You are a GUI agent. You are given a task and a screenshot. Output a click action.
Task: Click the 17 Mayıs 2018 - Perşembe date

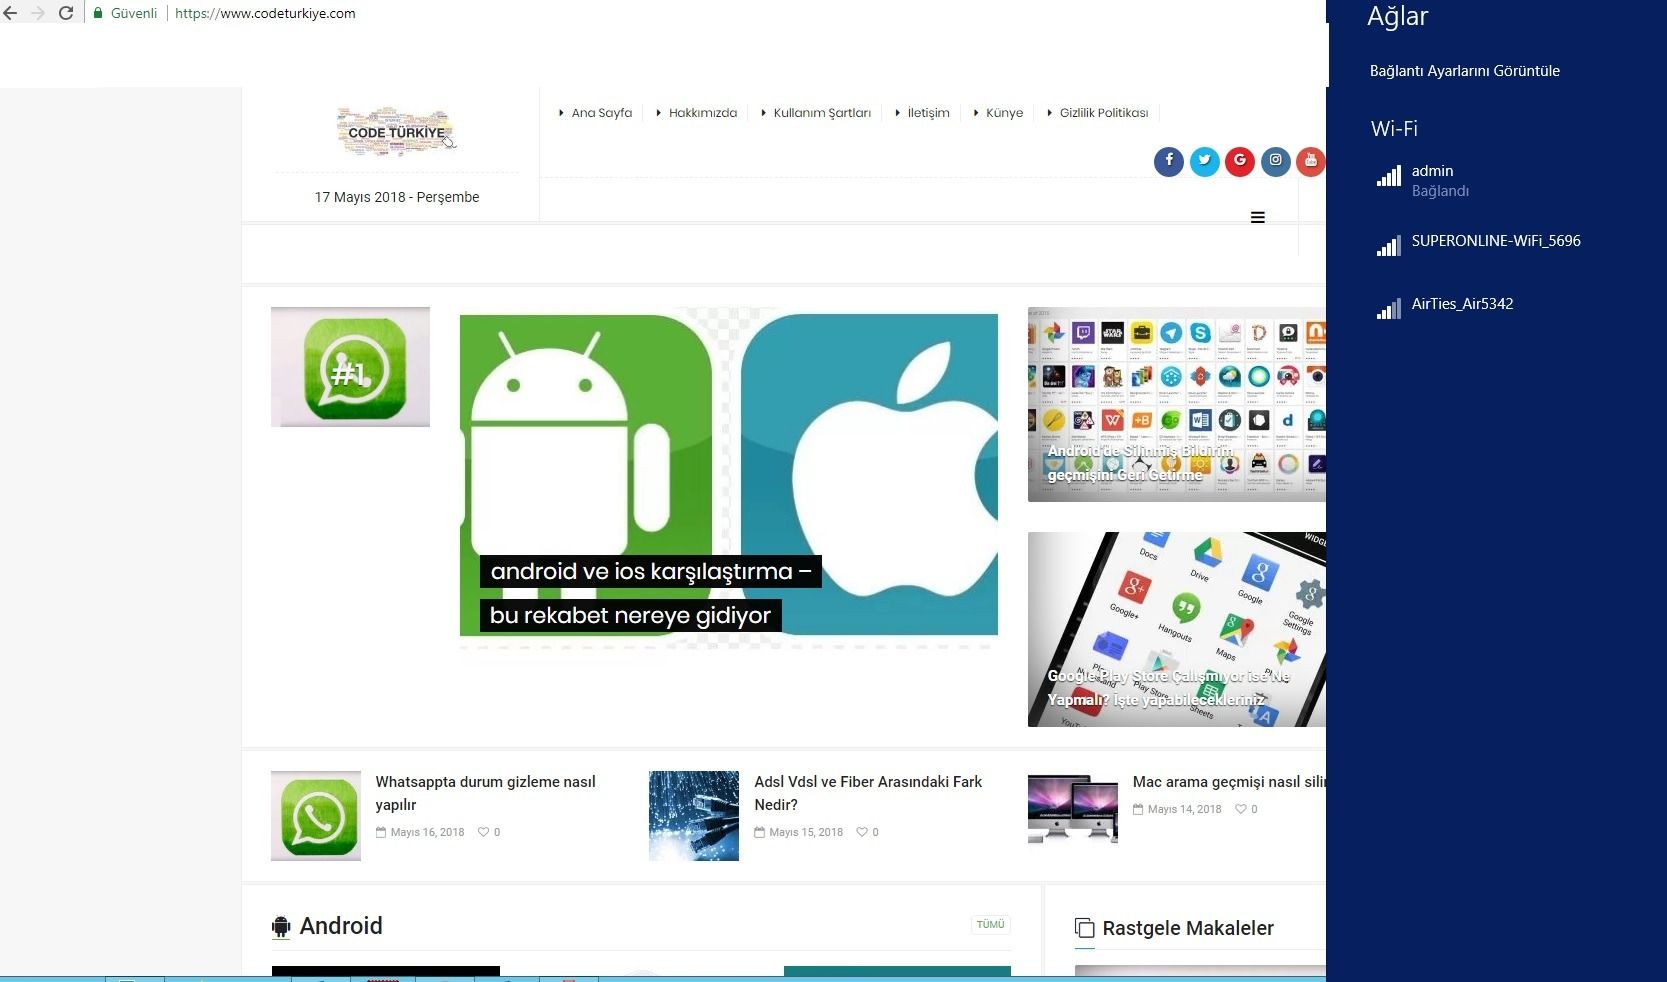point(397,197)
